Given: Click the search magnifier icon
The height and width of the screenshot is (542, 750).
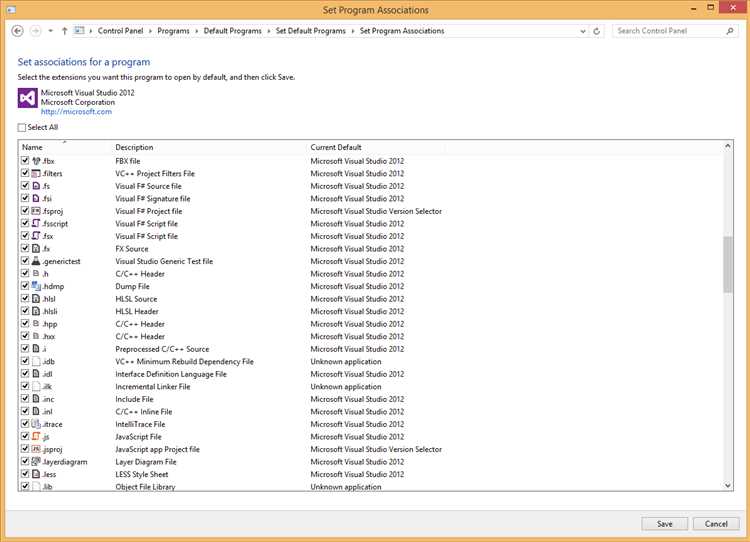Looking at the screenshot, I should coord(729,31).
